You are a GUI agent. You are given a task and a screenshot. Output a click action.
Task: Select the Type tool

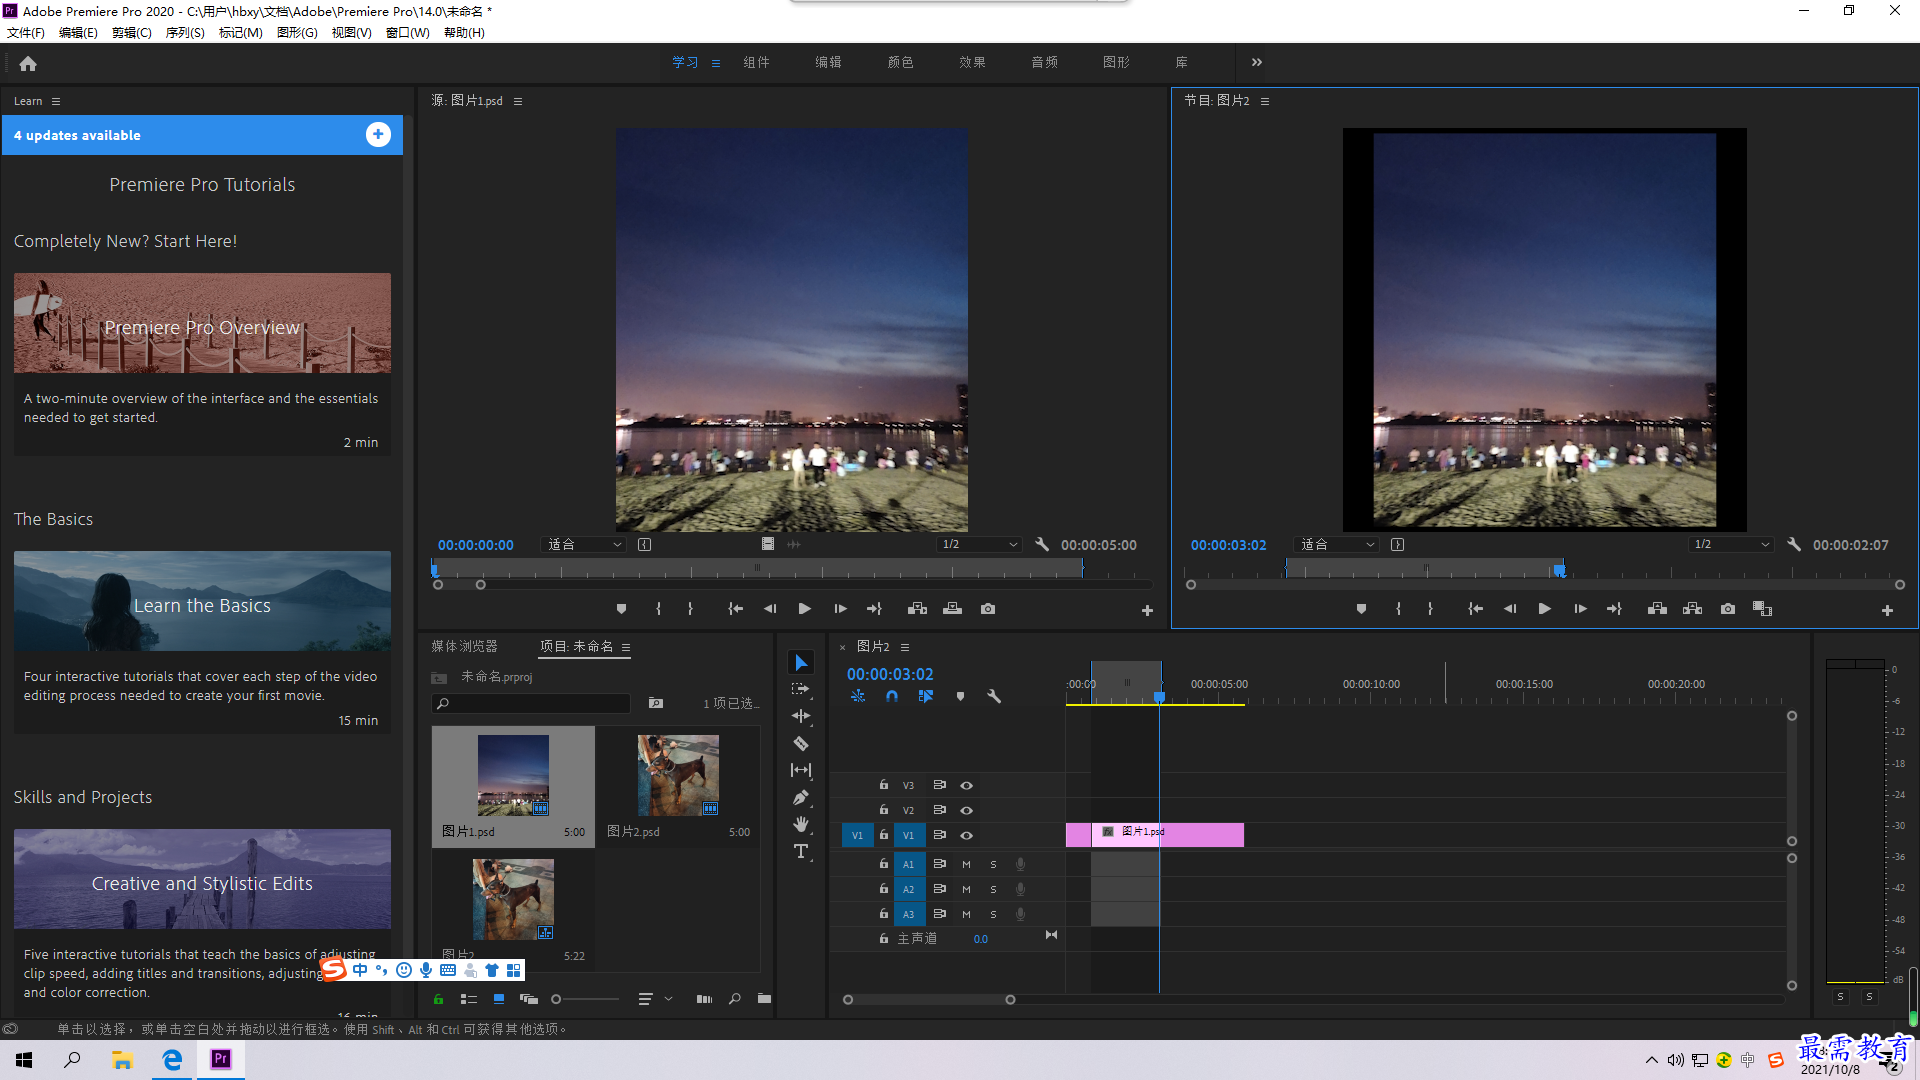(x=801, y=851)
